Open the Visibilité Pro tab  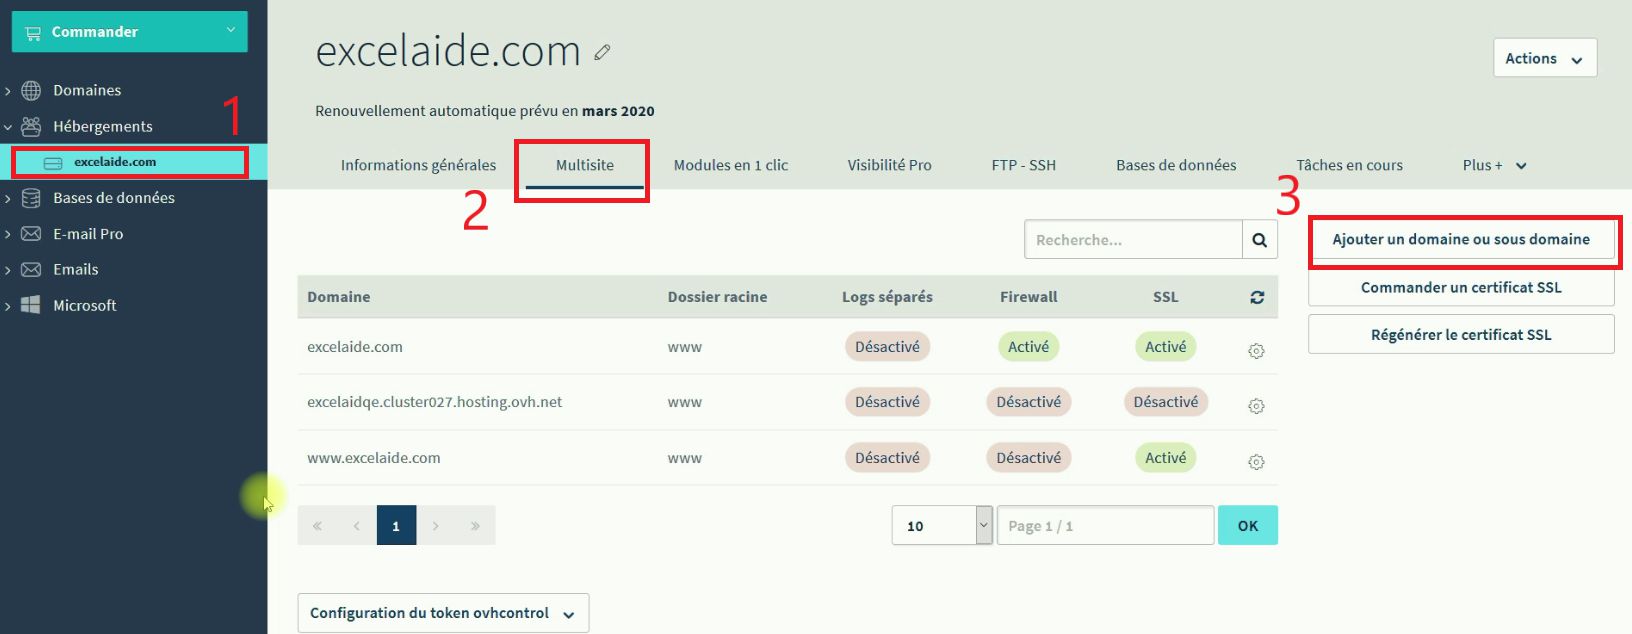[x=890, y=165]
